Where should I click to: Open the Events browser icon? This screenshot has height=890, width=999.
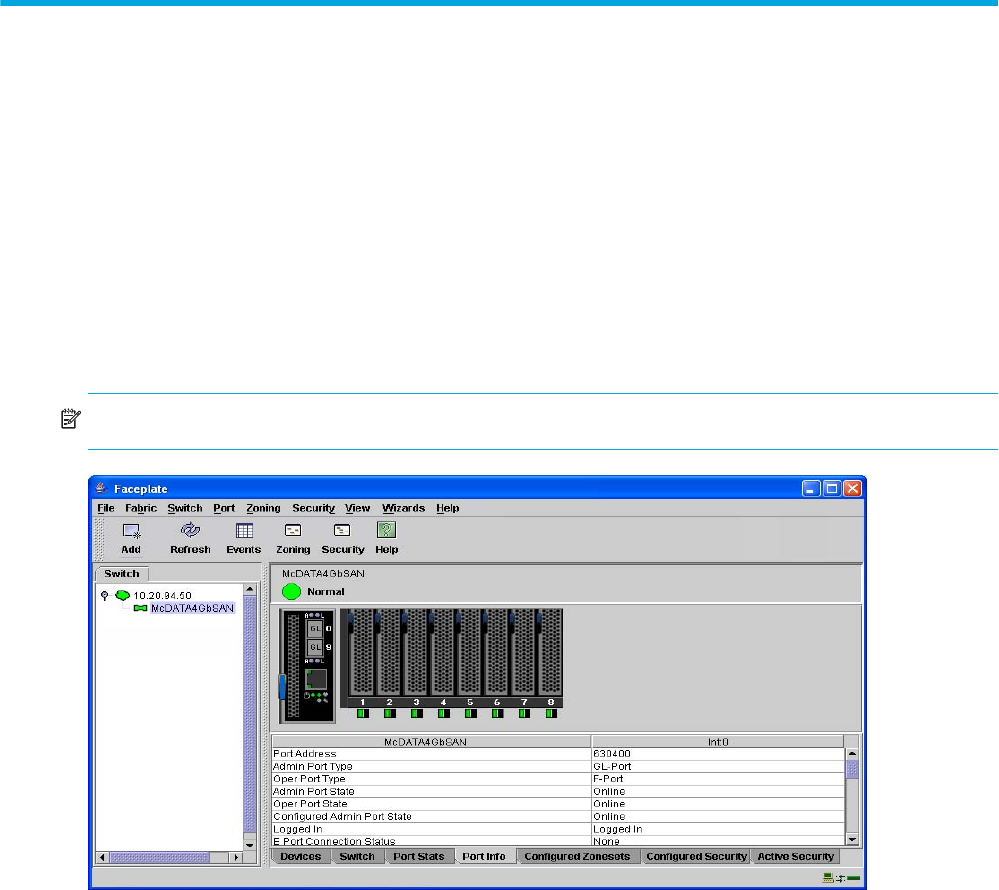[244, 531]
